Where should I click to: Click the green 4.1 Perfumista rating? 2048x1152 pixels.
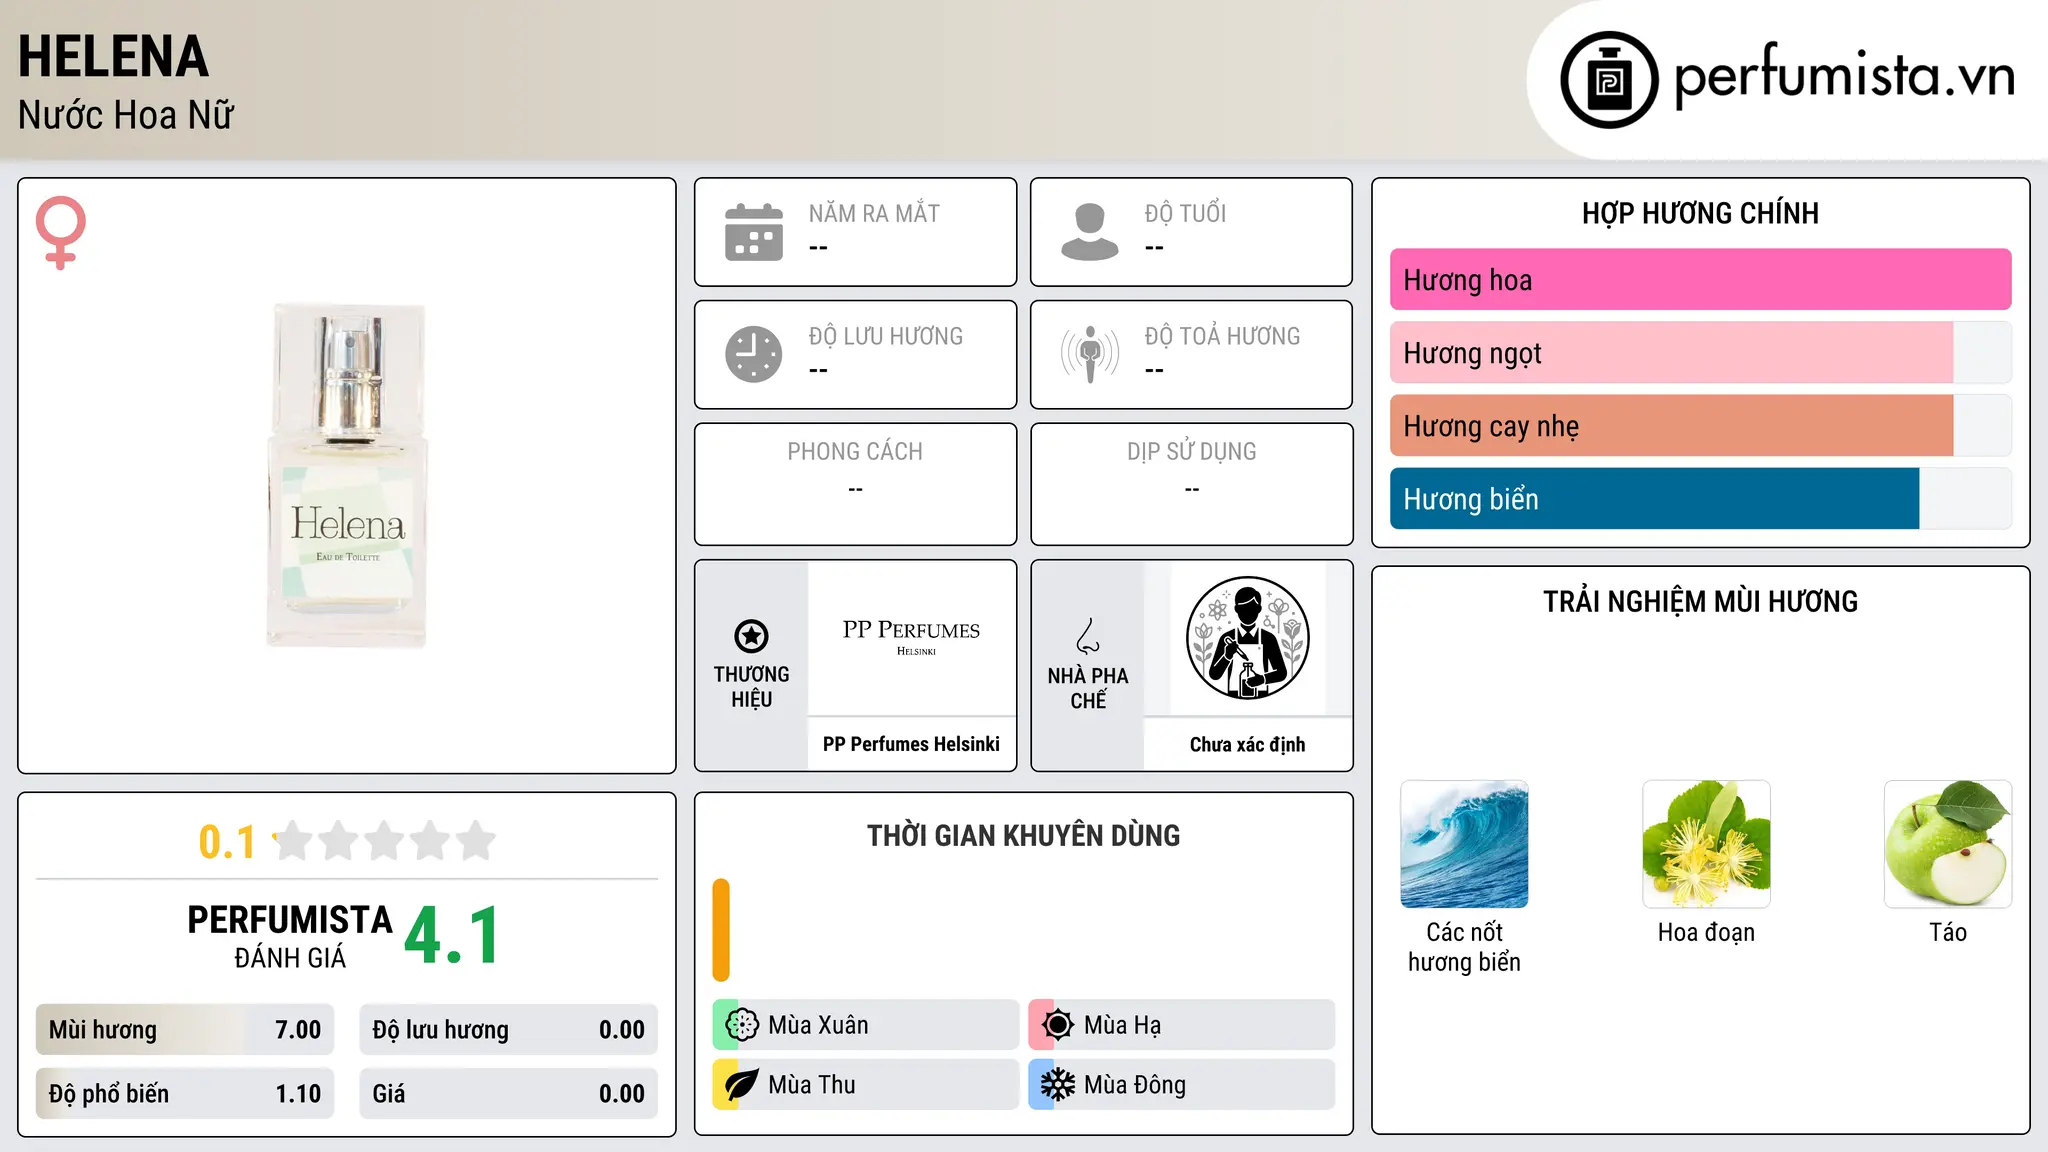click(x=452, y=936)
